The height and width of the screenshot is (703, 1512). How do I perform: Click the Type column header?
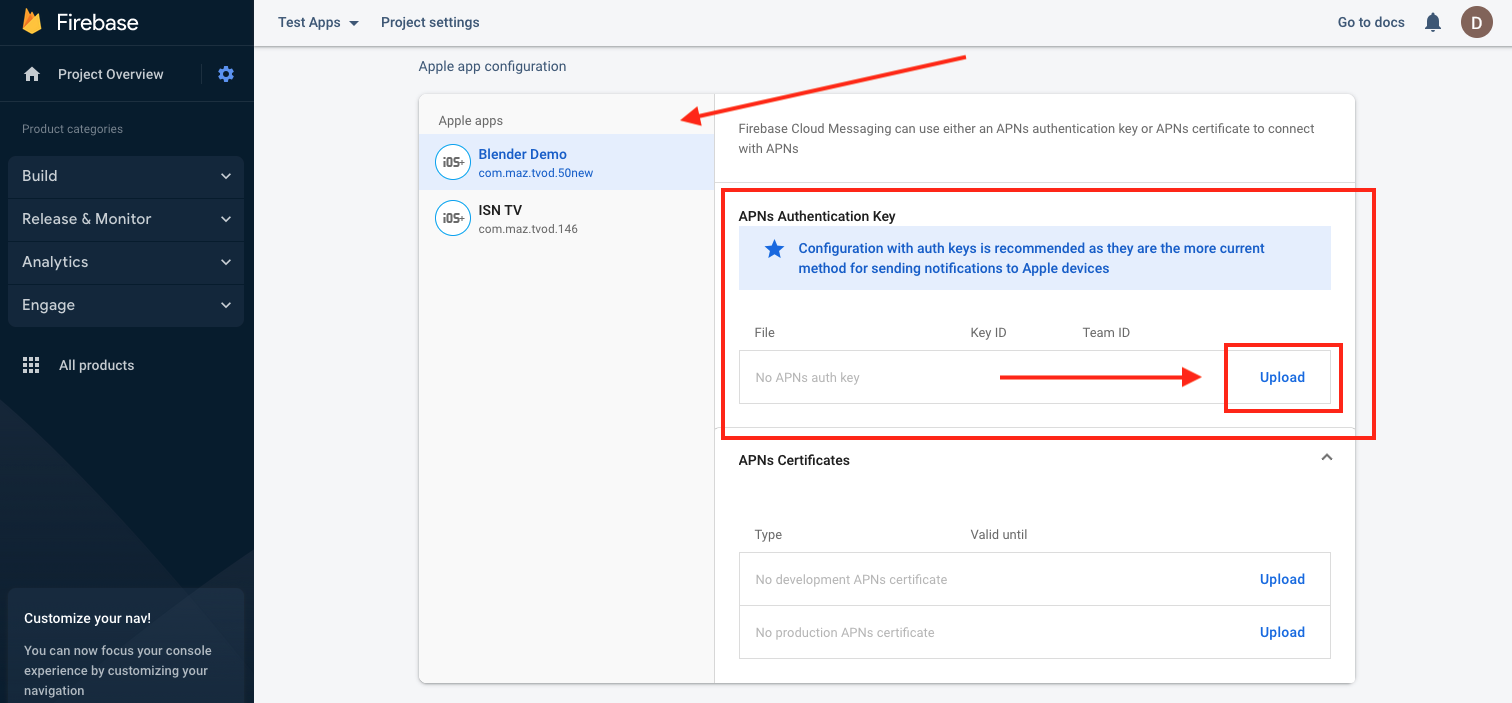pos(768,535)
